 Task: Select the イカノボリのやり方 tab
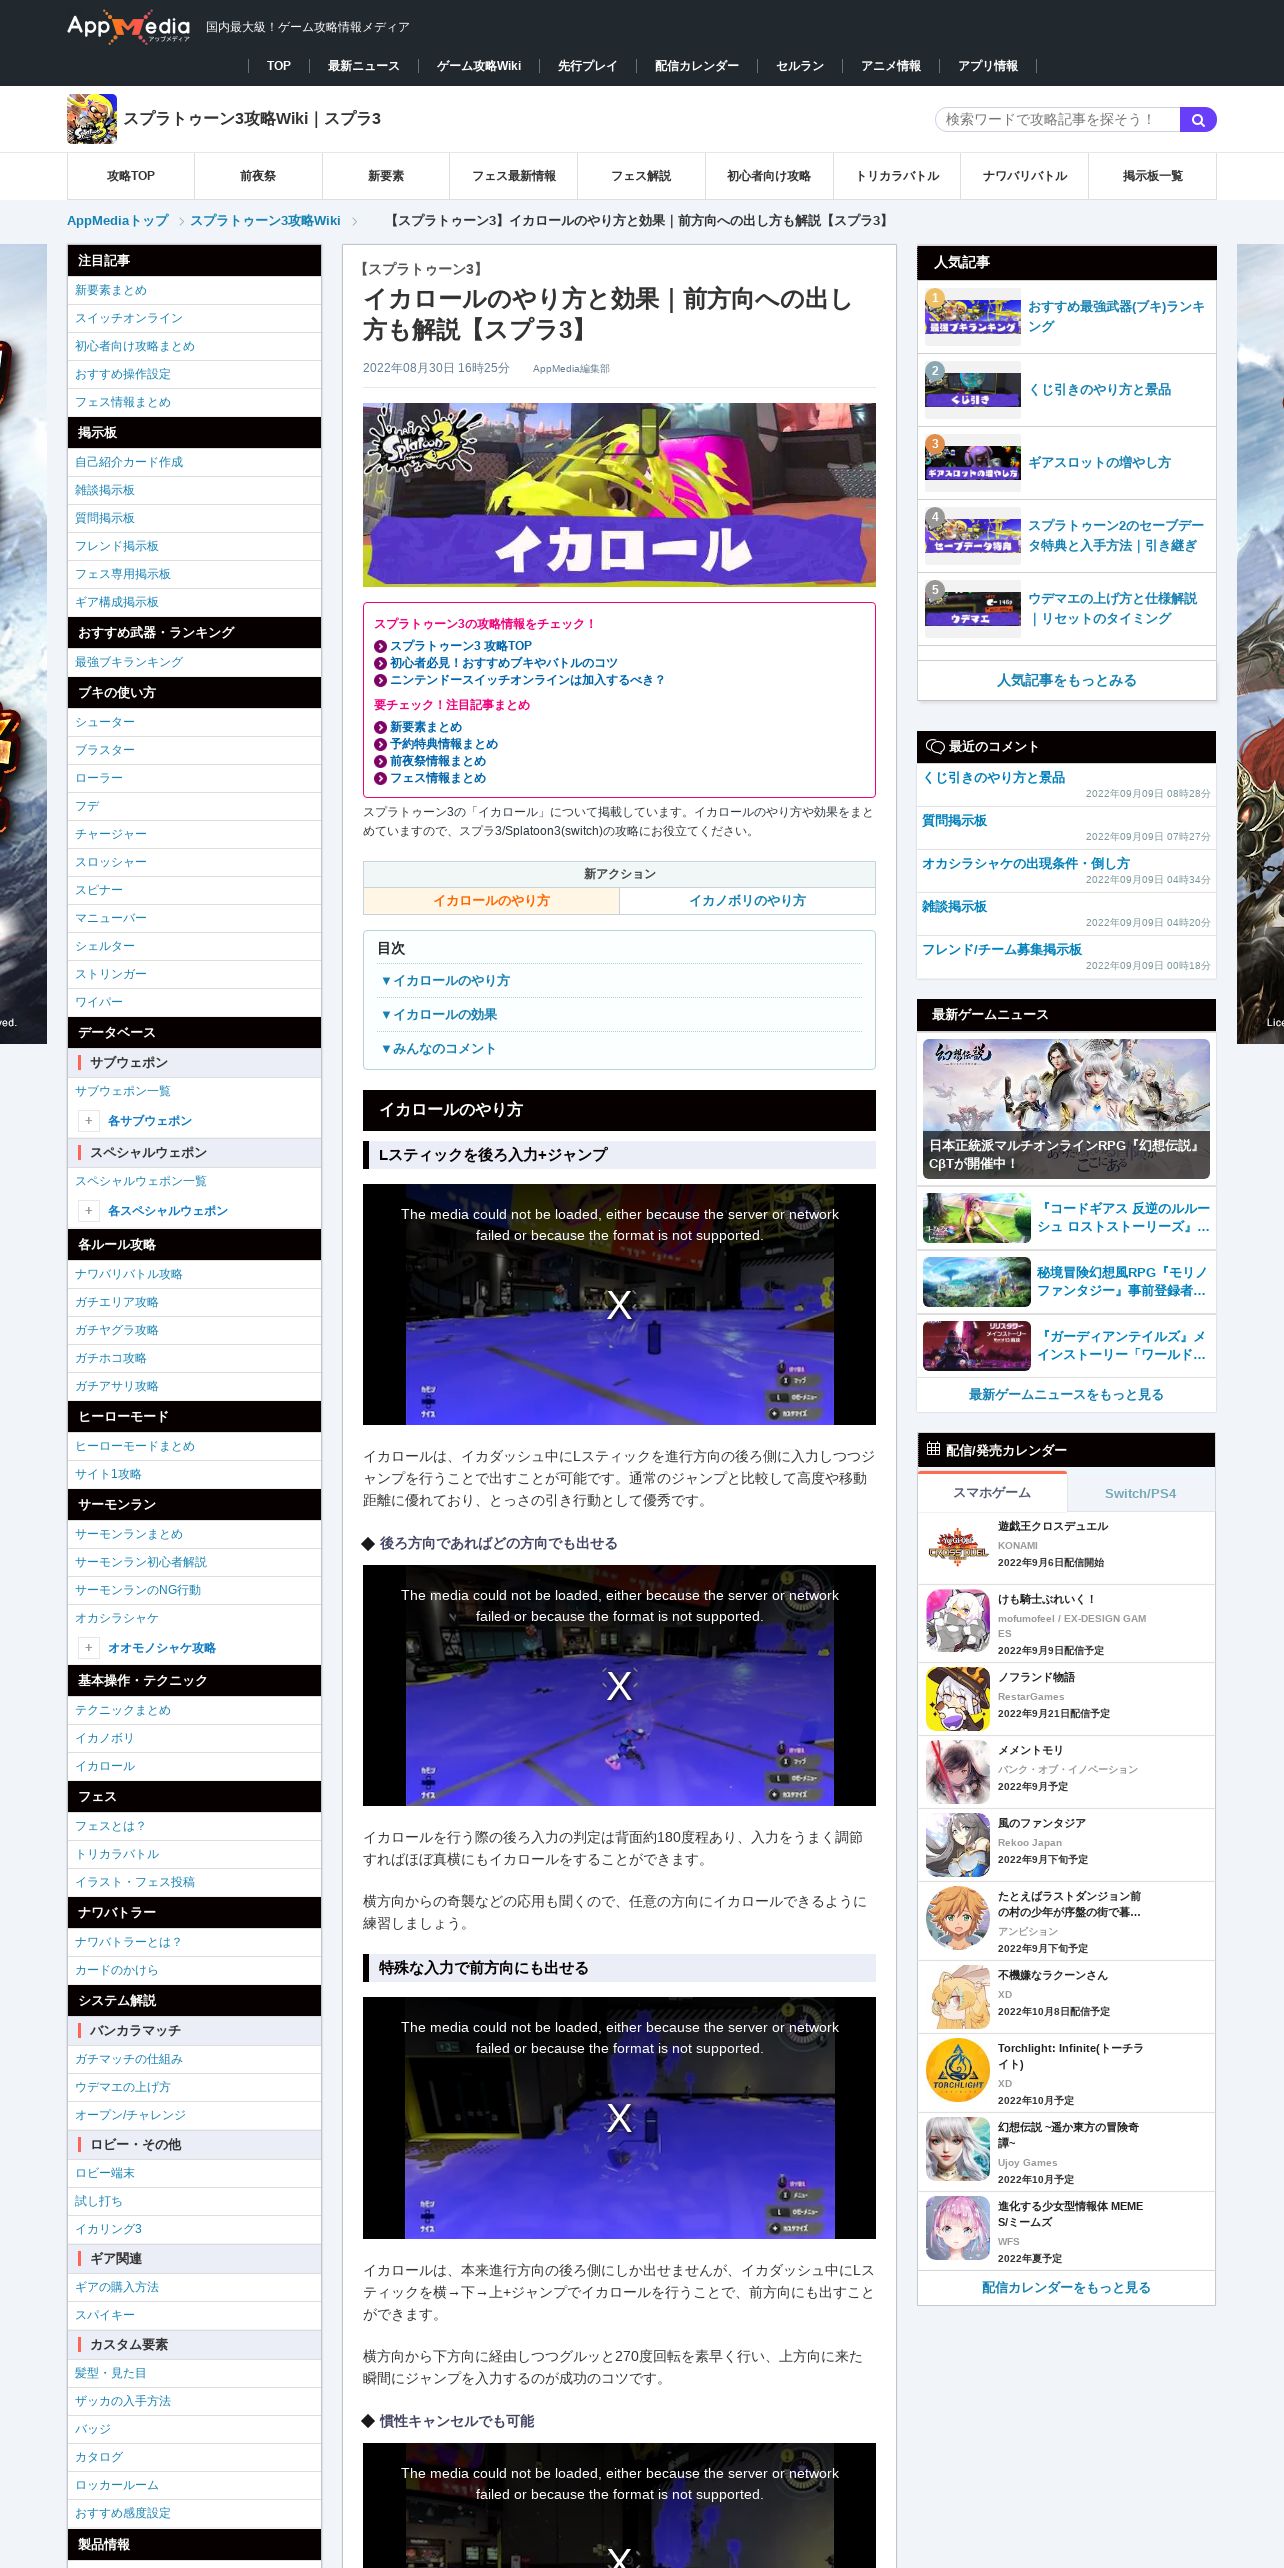747,901
